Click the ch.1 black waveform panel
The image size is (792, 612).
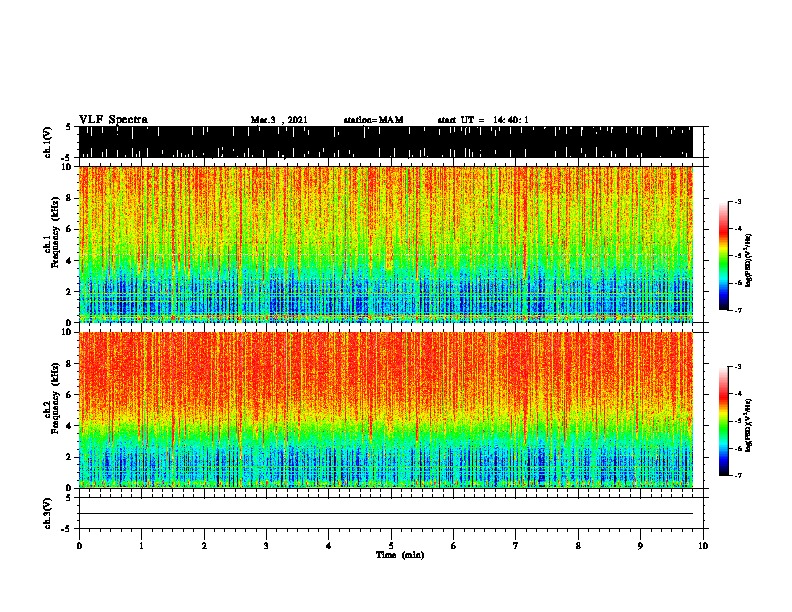coord(386,142)
